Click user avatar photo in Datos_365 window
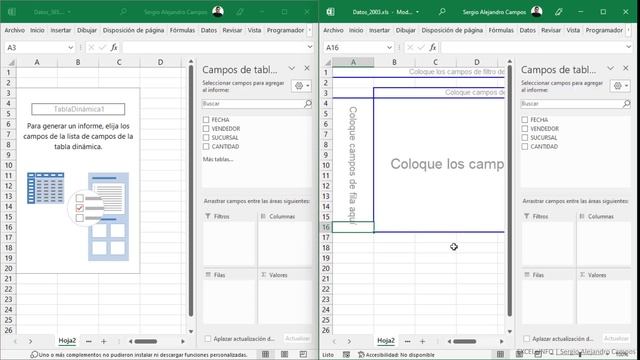This screenshot has height=360, width=640. tap(218, 11)
